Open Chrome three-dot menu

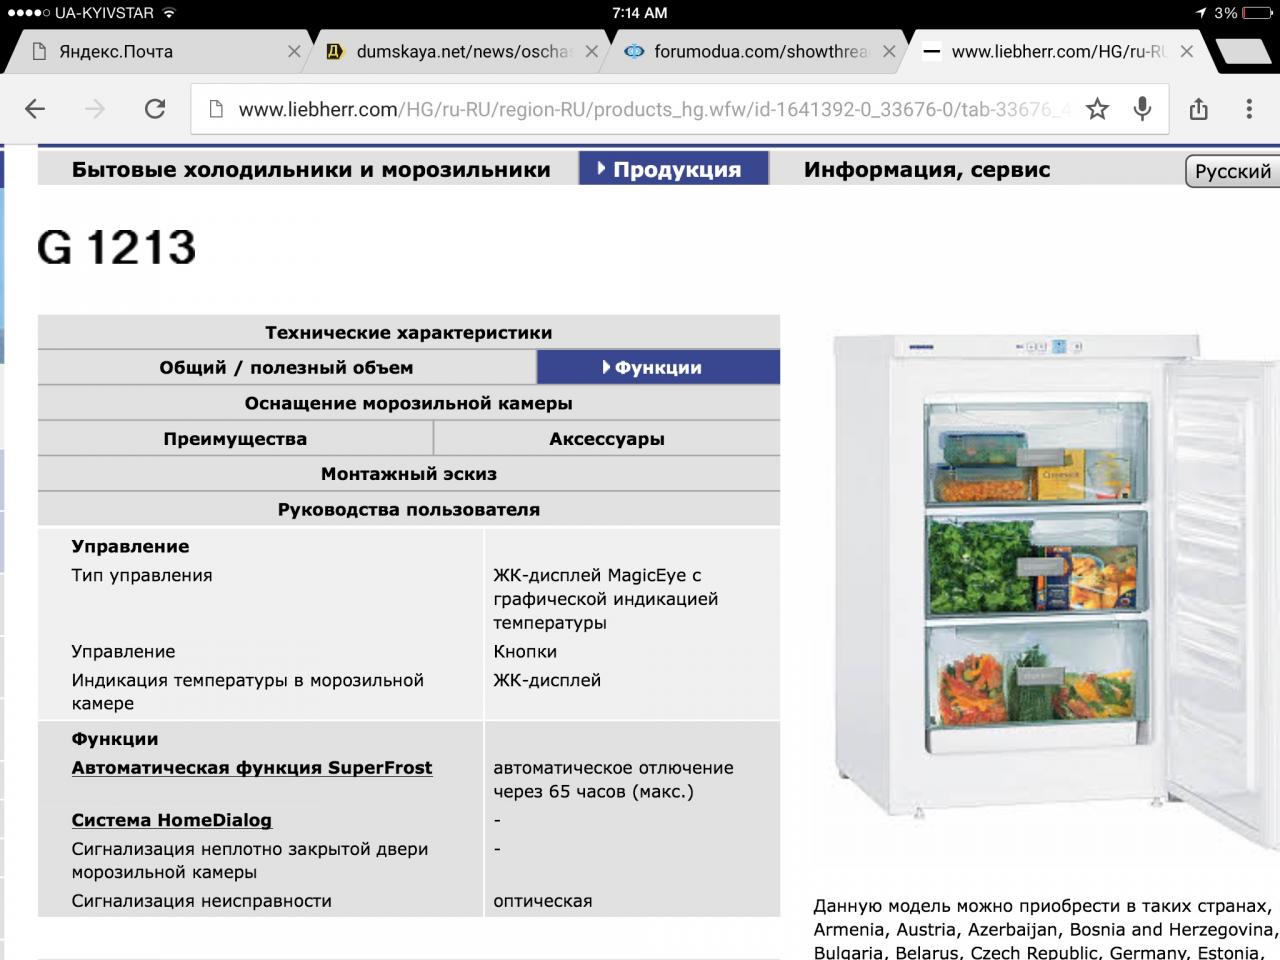(1249, 109)
